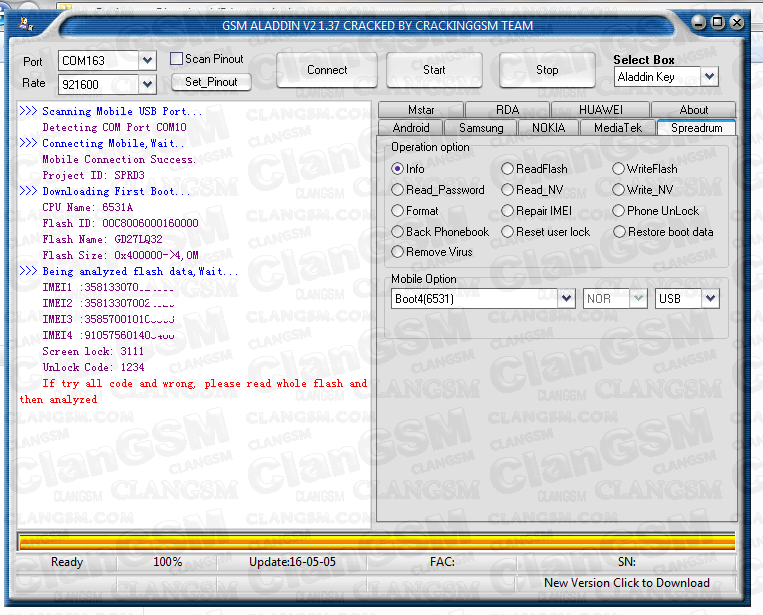Click the Port COM163 text field
The image size is (763, 615).
98,61
